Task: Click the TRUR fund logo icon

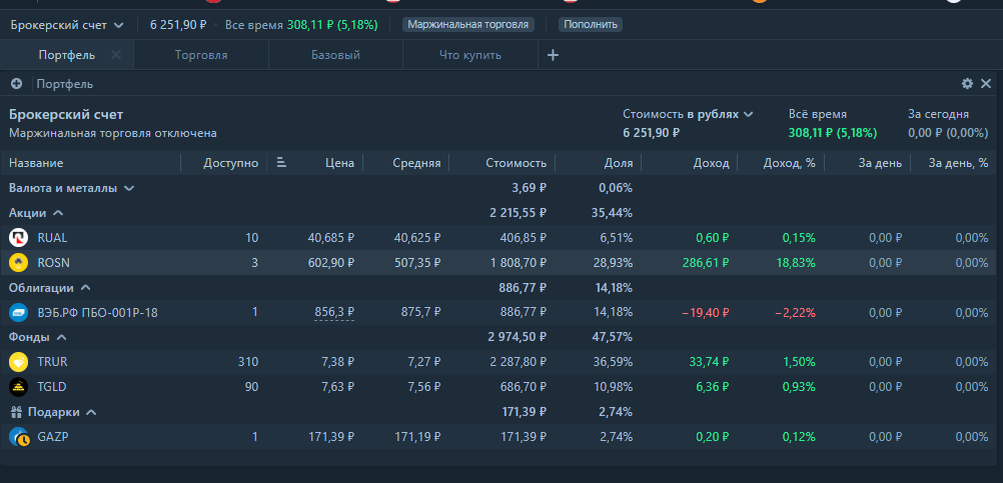Action: [19, 362]
